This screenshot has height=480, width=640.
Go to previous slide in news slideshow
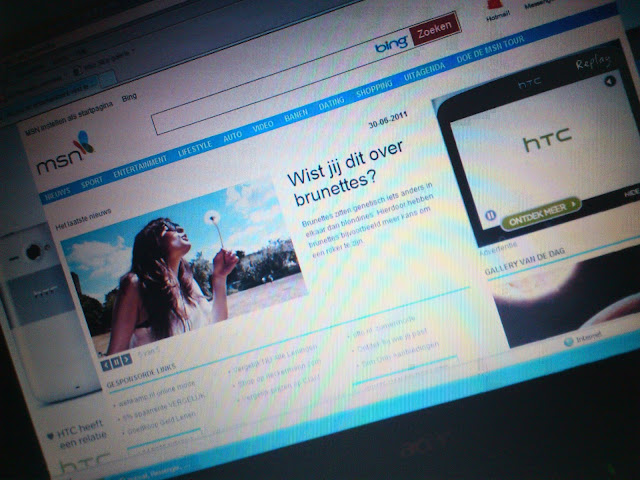[106, 365]
